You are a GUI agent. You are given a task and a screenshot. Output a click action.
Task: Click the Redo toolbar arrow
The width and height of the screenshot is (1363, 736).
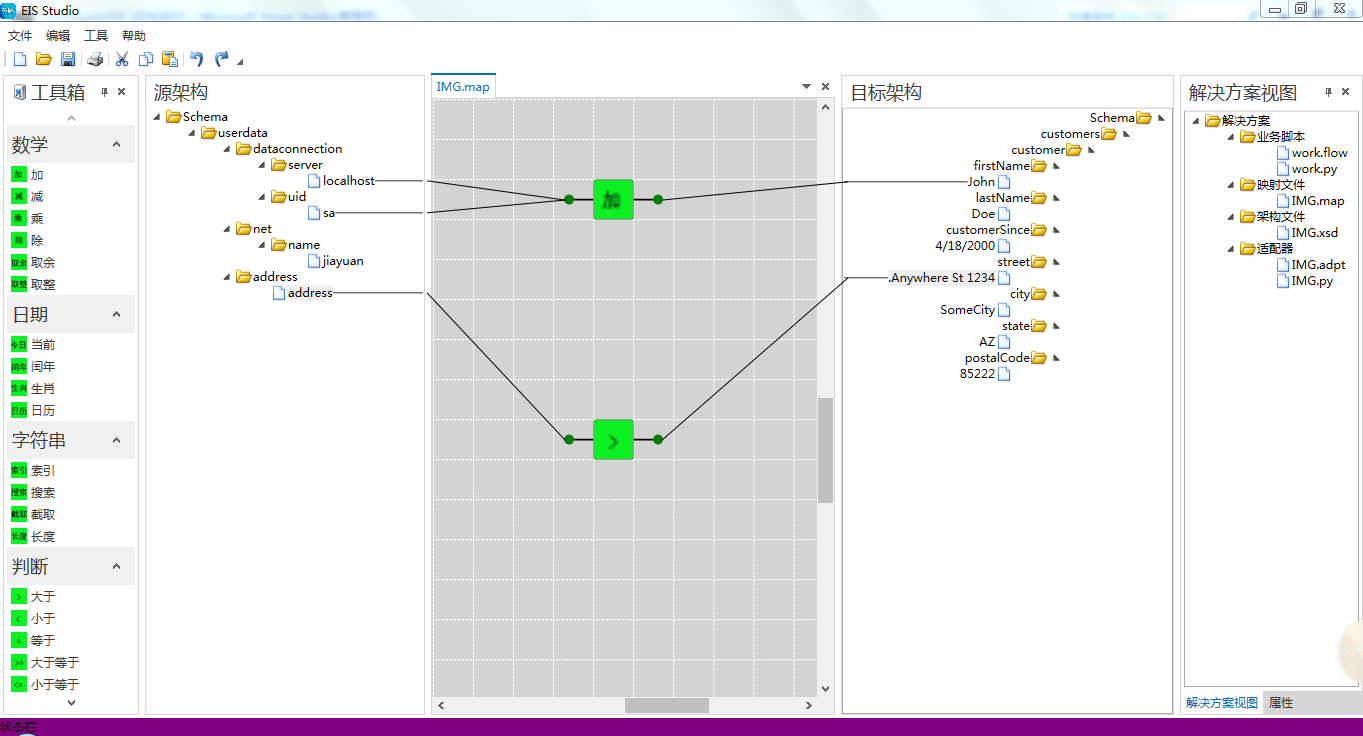click(222, 59)
